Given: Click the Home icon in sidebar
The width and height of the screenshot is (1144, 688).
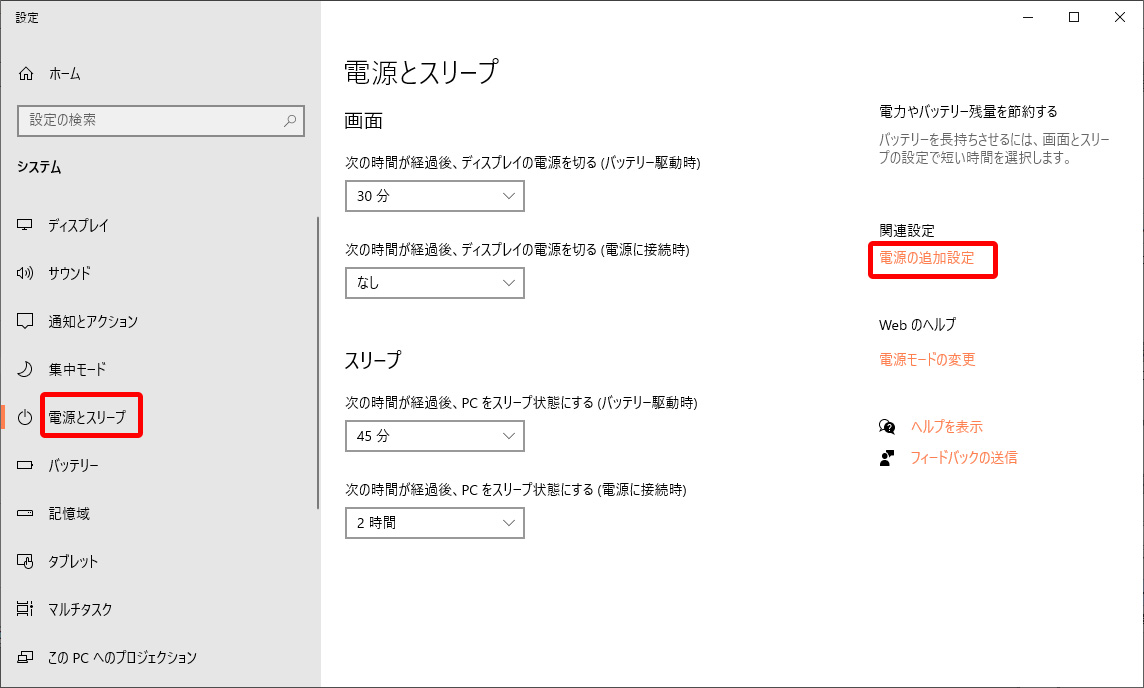Looking at the screenshot, I should 26,74.
